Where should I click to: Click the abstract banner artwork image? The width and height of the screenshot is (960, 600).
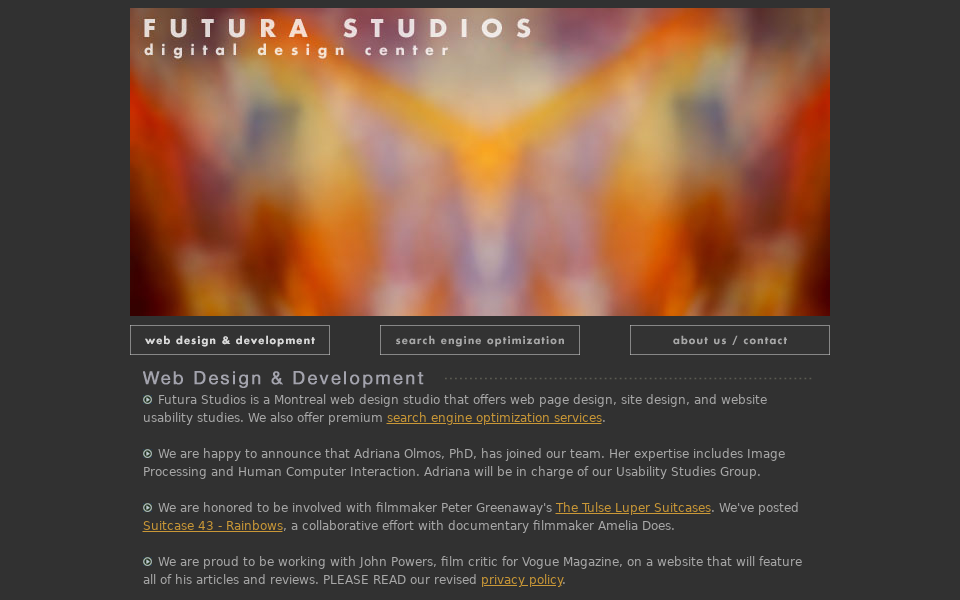480,180
